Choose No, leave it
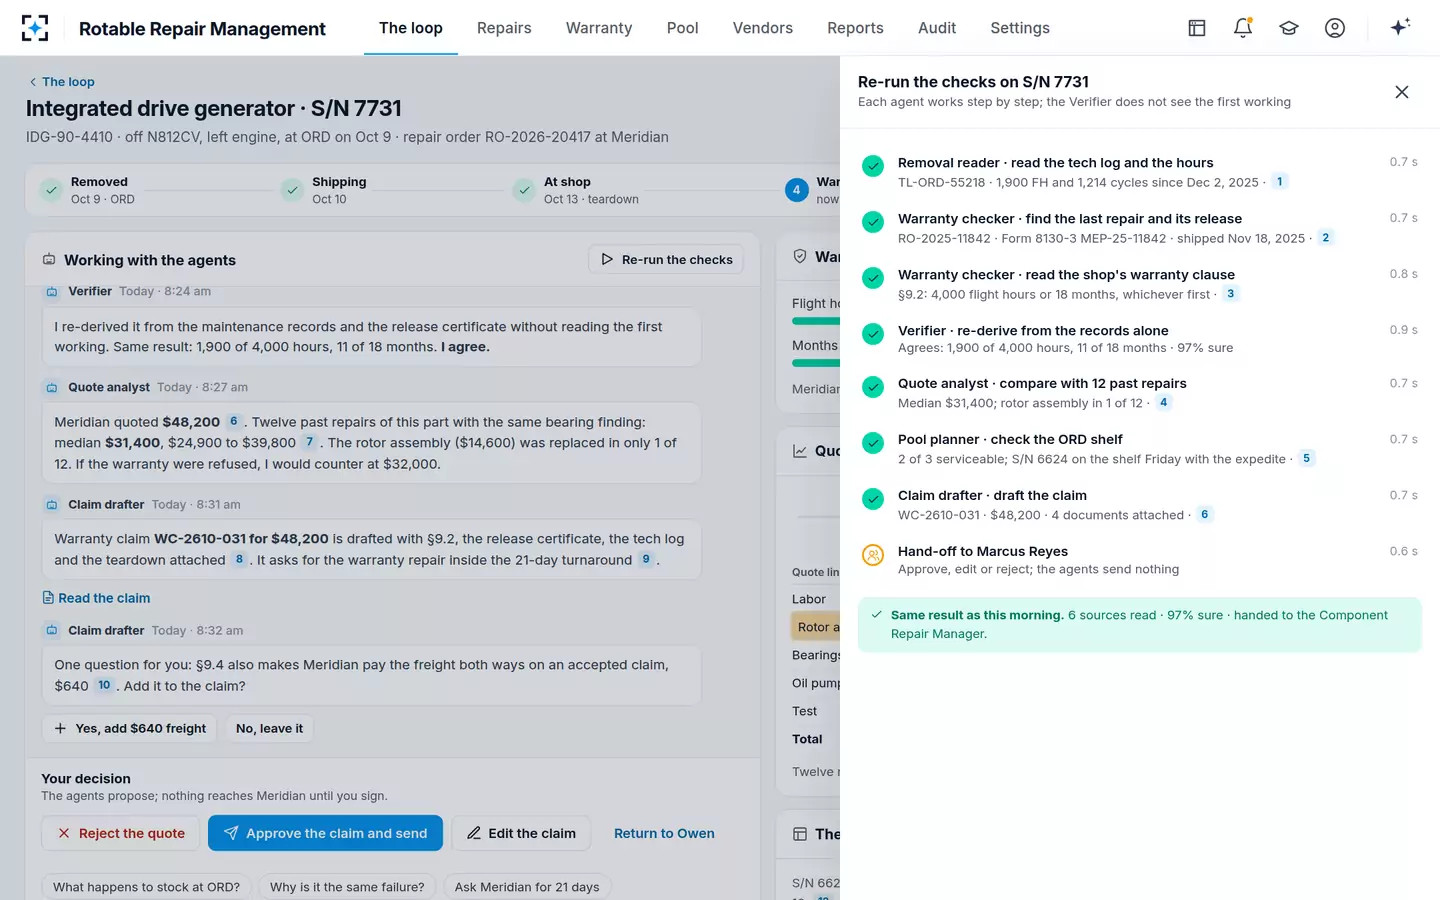The width and height of the screenshot is (1440, 900). point(269,729)
